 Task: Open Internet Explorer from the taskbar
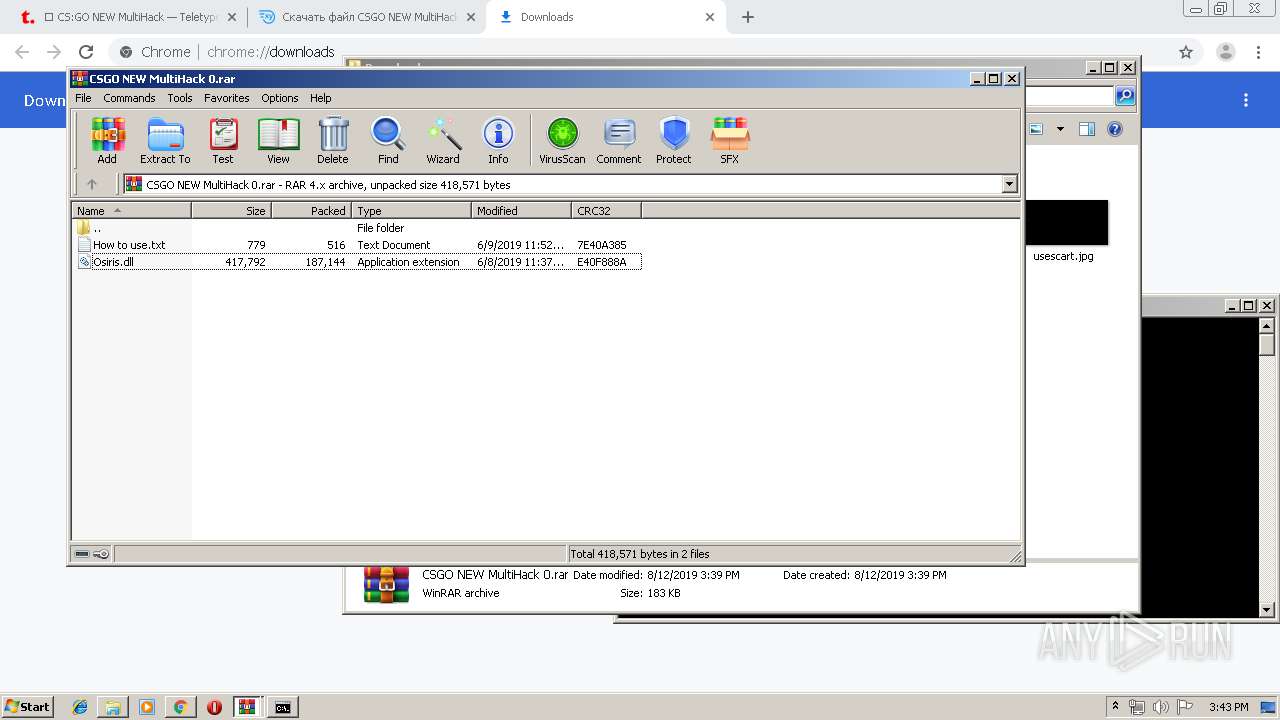click(80, 707)
